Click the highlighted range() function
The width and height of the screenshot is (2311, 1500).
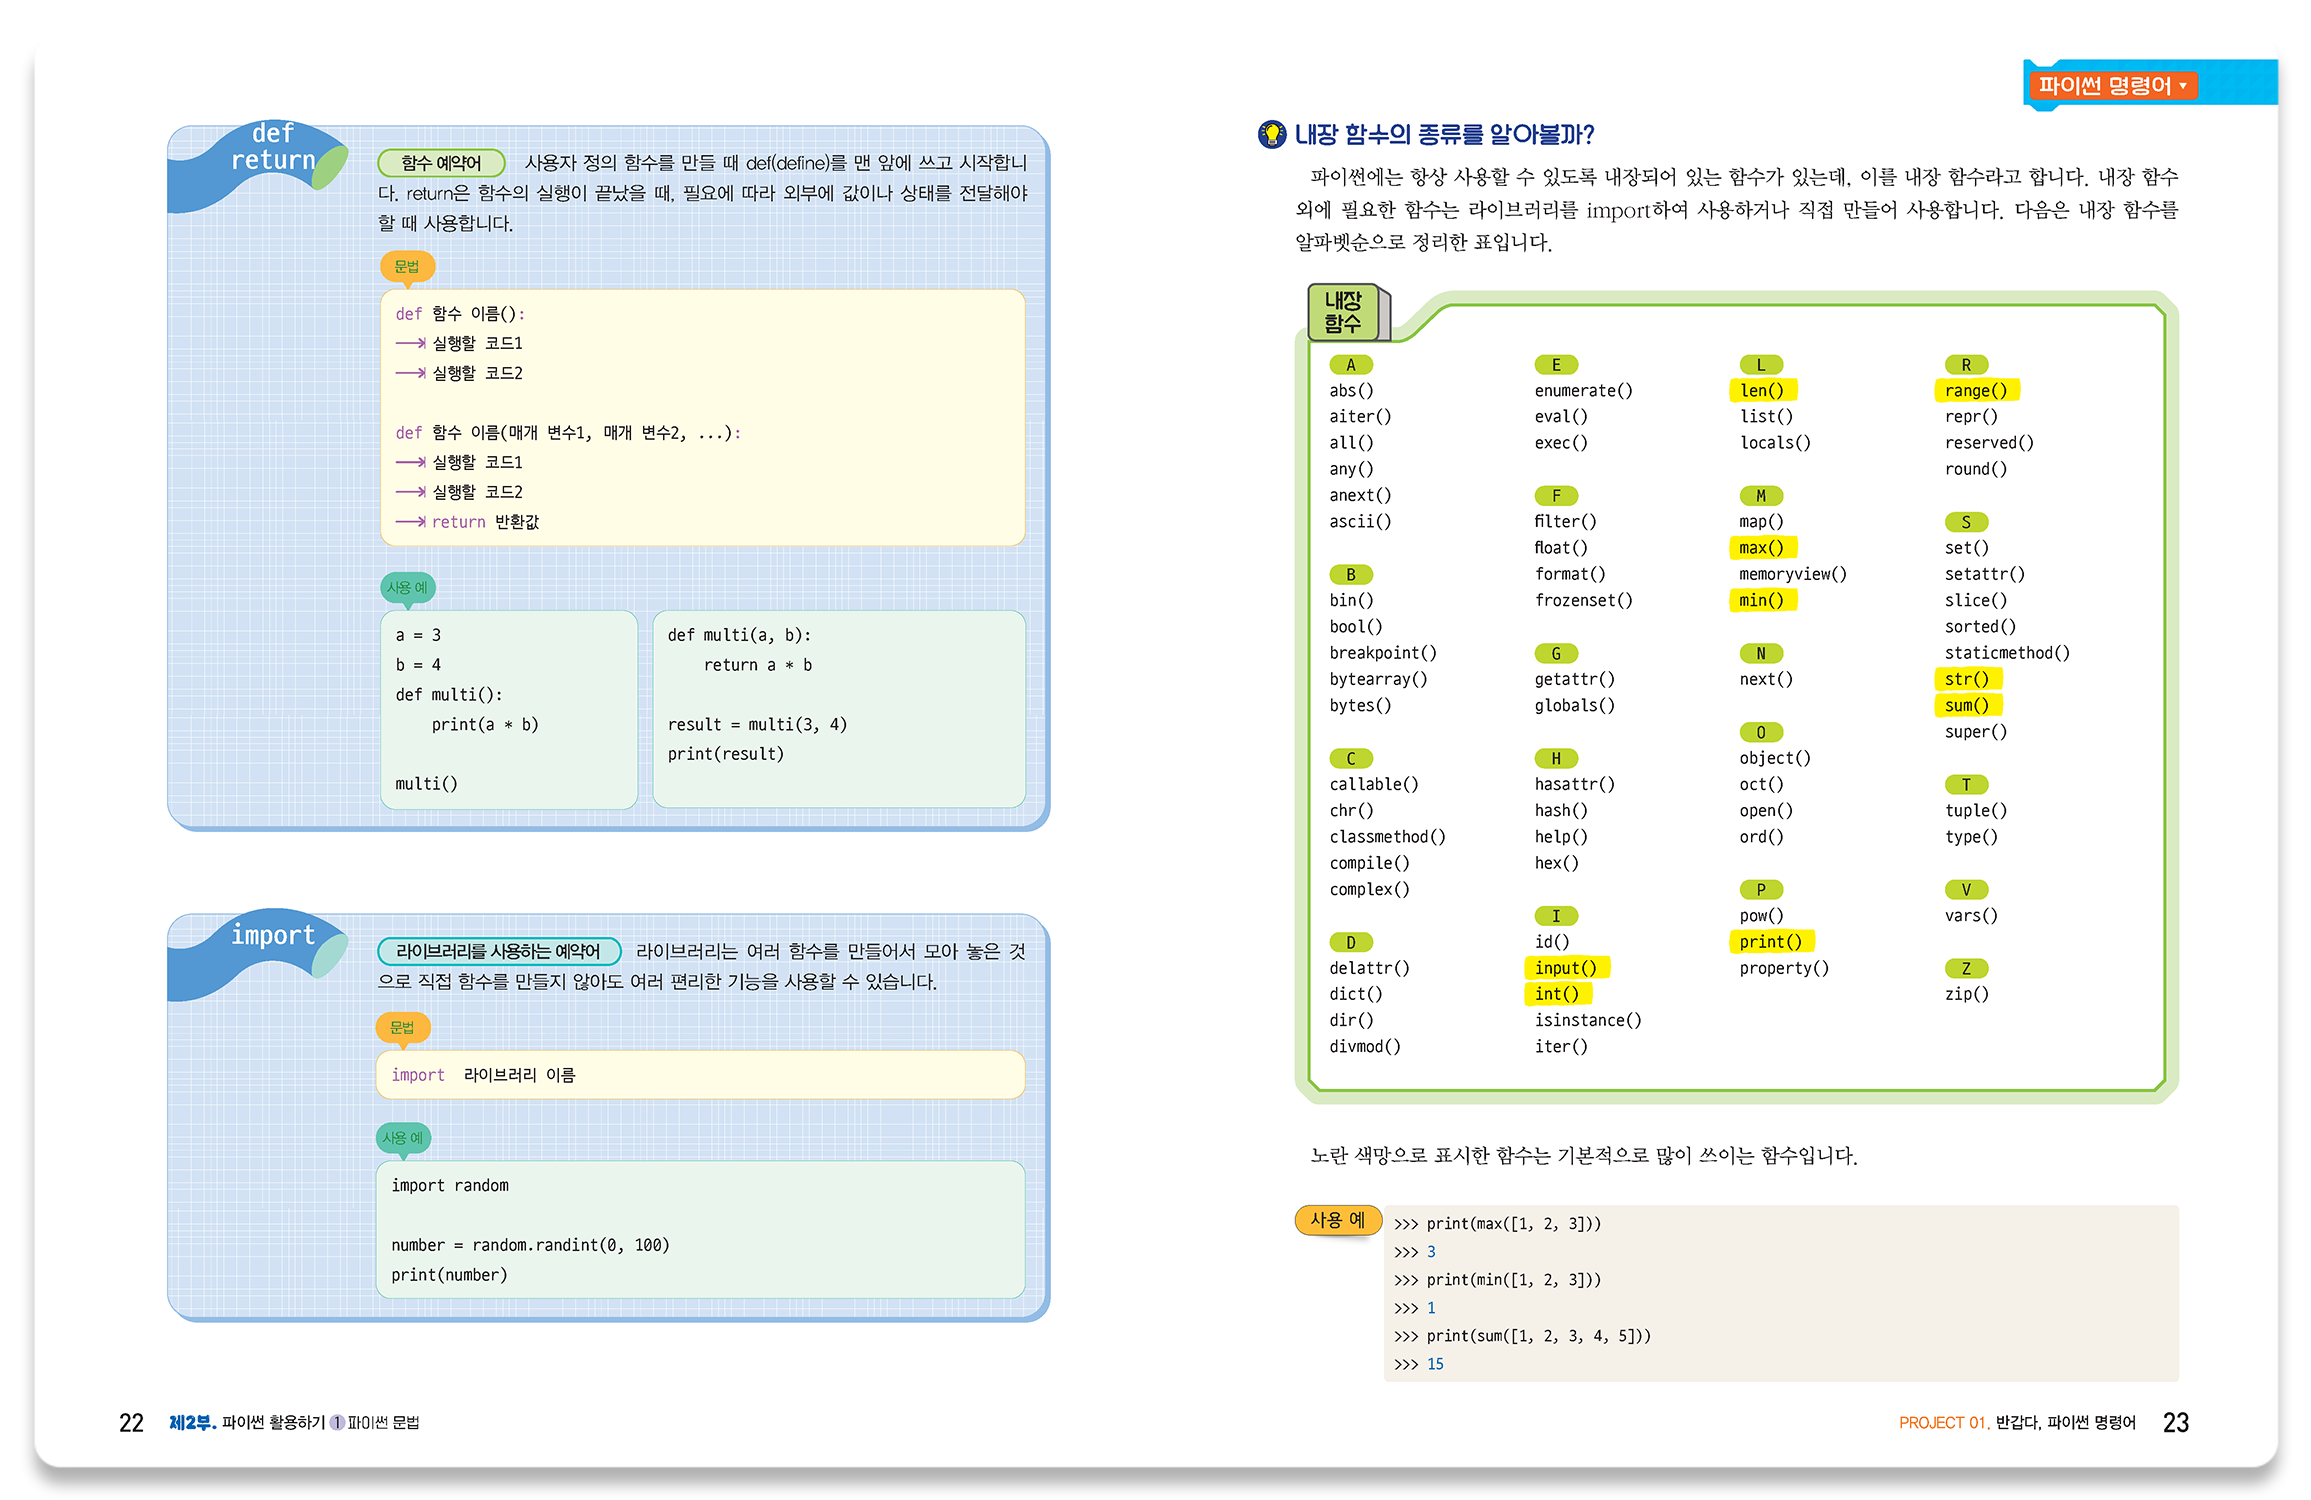[x=1975, y=391]
